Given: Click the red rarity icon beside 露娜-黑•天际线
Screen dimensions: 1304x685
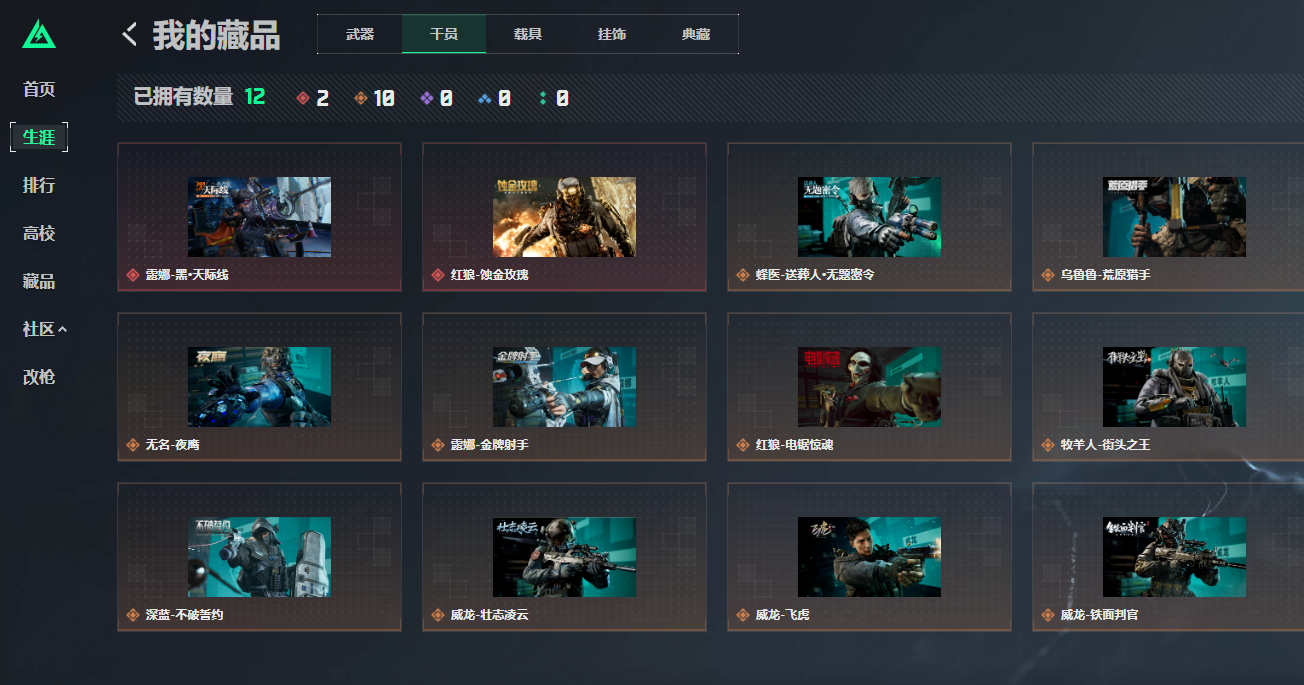Looking at the screenshot, I should 133,275.
